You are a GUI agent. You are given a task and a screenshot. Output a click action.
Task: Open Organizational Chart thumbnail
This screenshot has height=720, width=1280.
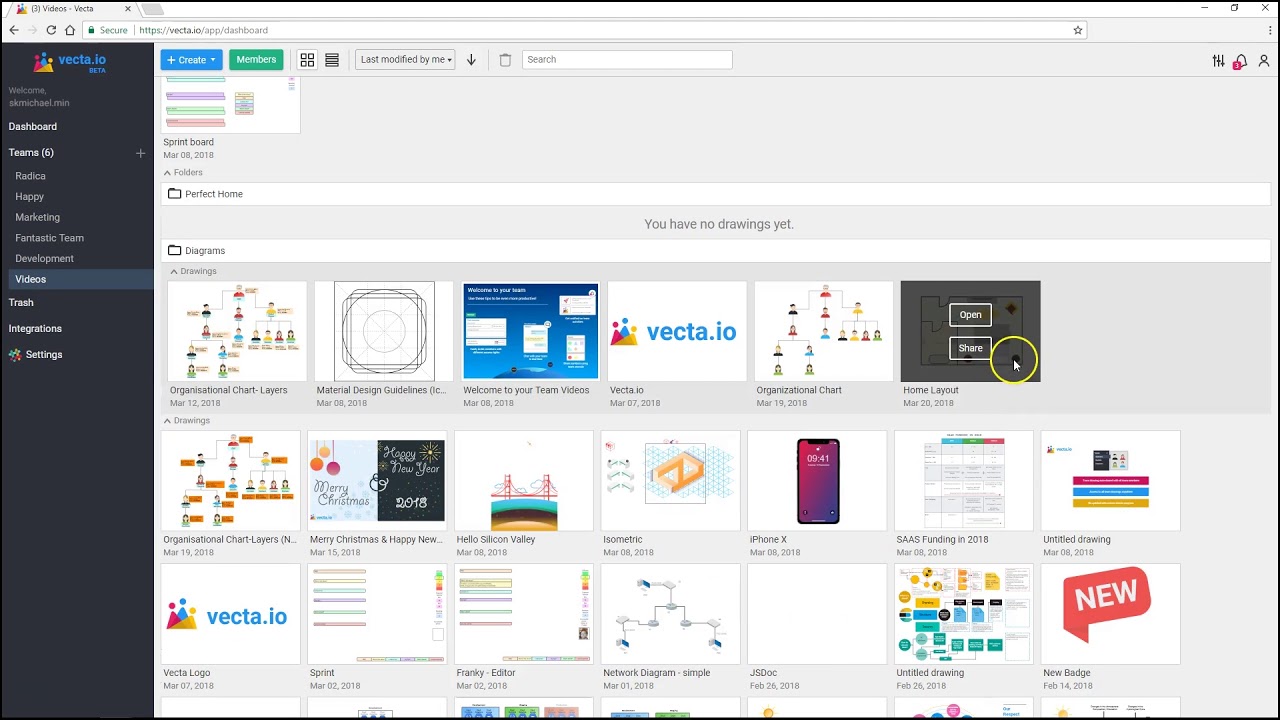[x=824, y=331]
